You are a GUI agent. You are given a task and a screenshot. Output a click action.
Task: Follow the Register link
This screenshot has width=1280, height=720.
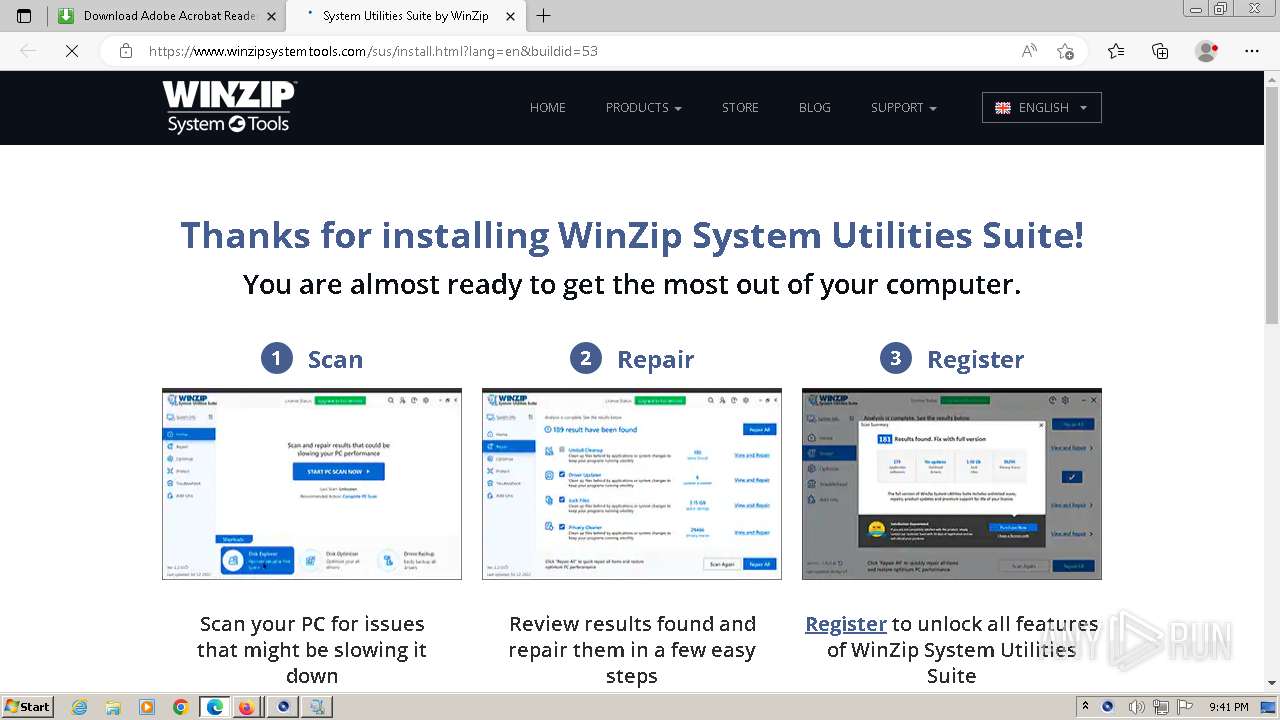tap(846, 624)
